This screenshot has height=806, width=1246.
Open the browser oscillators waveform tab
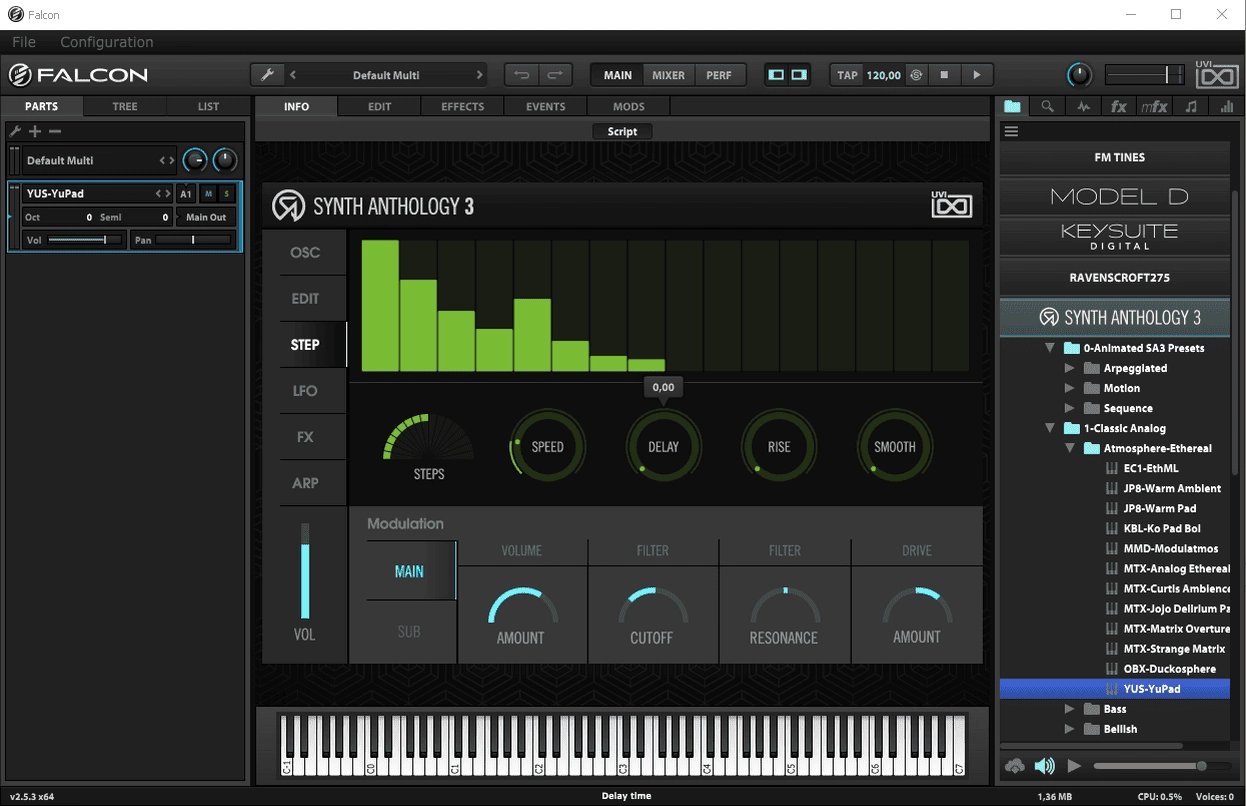[x=1083, y=106]
